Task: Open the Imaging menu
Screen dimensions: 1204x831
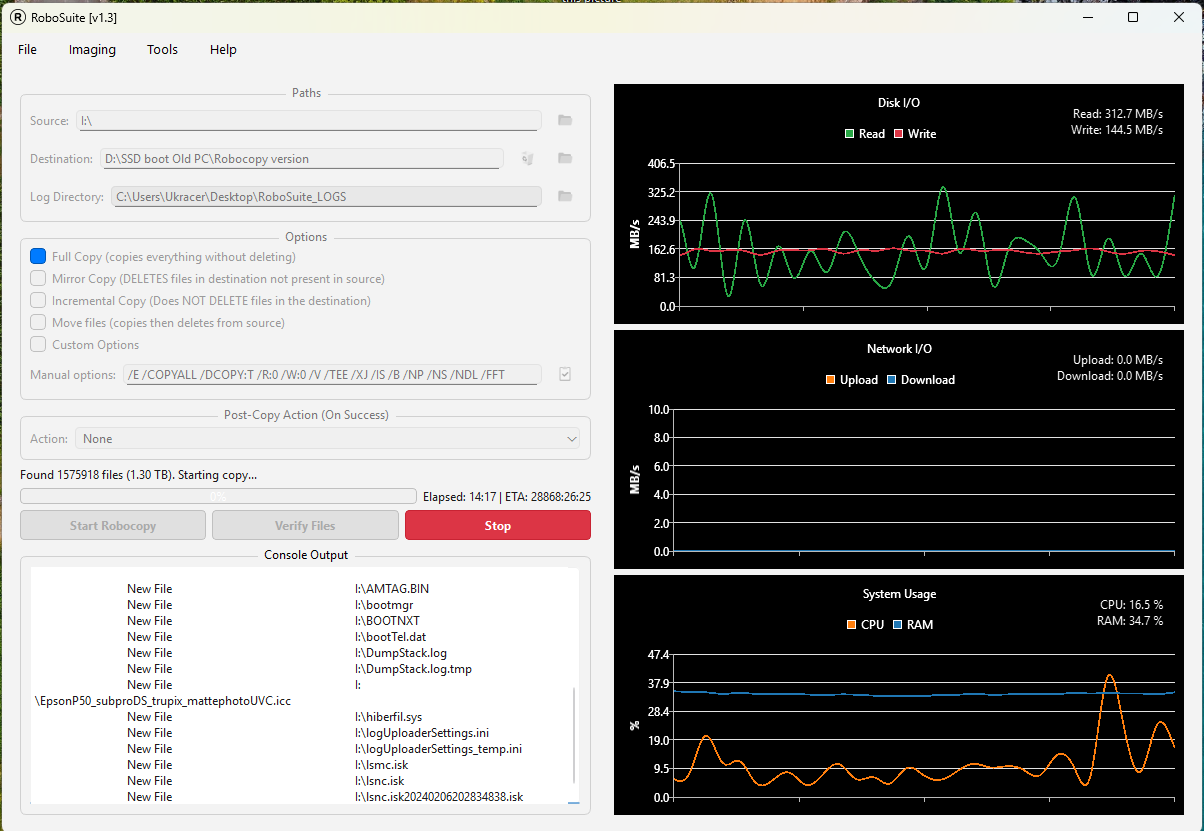Action: (x=92, y=50)
